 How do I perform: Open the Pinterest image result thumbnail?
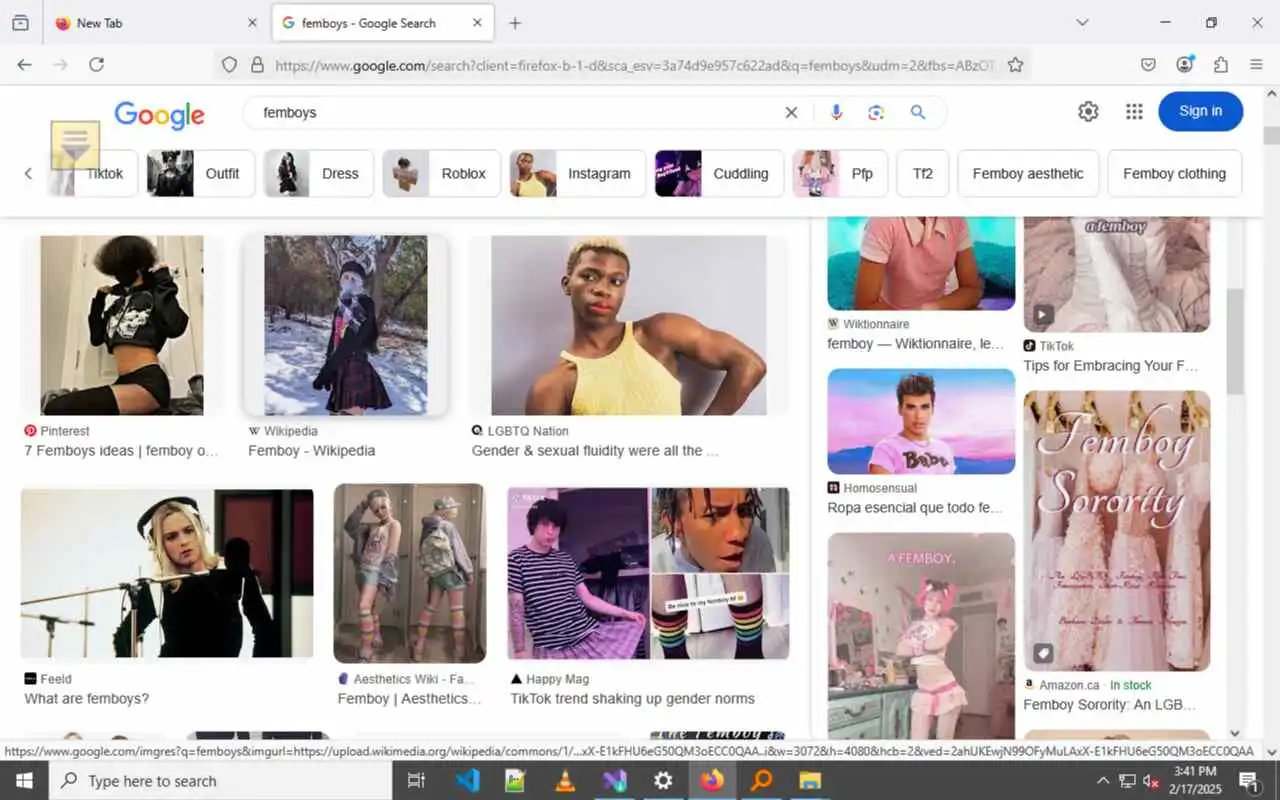tap(121, 325)
